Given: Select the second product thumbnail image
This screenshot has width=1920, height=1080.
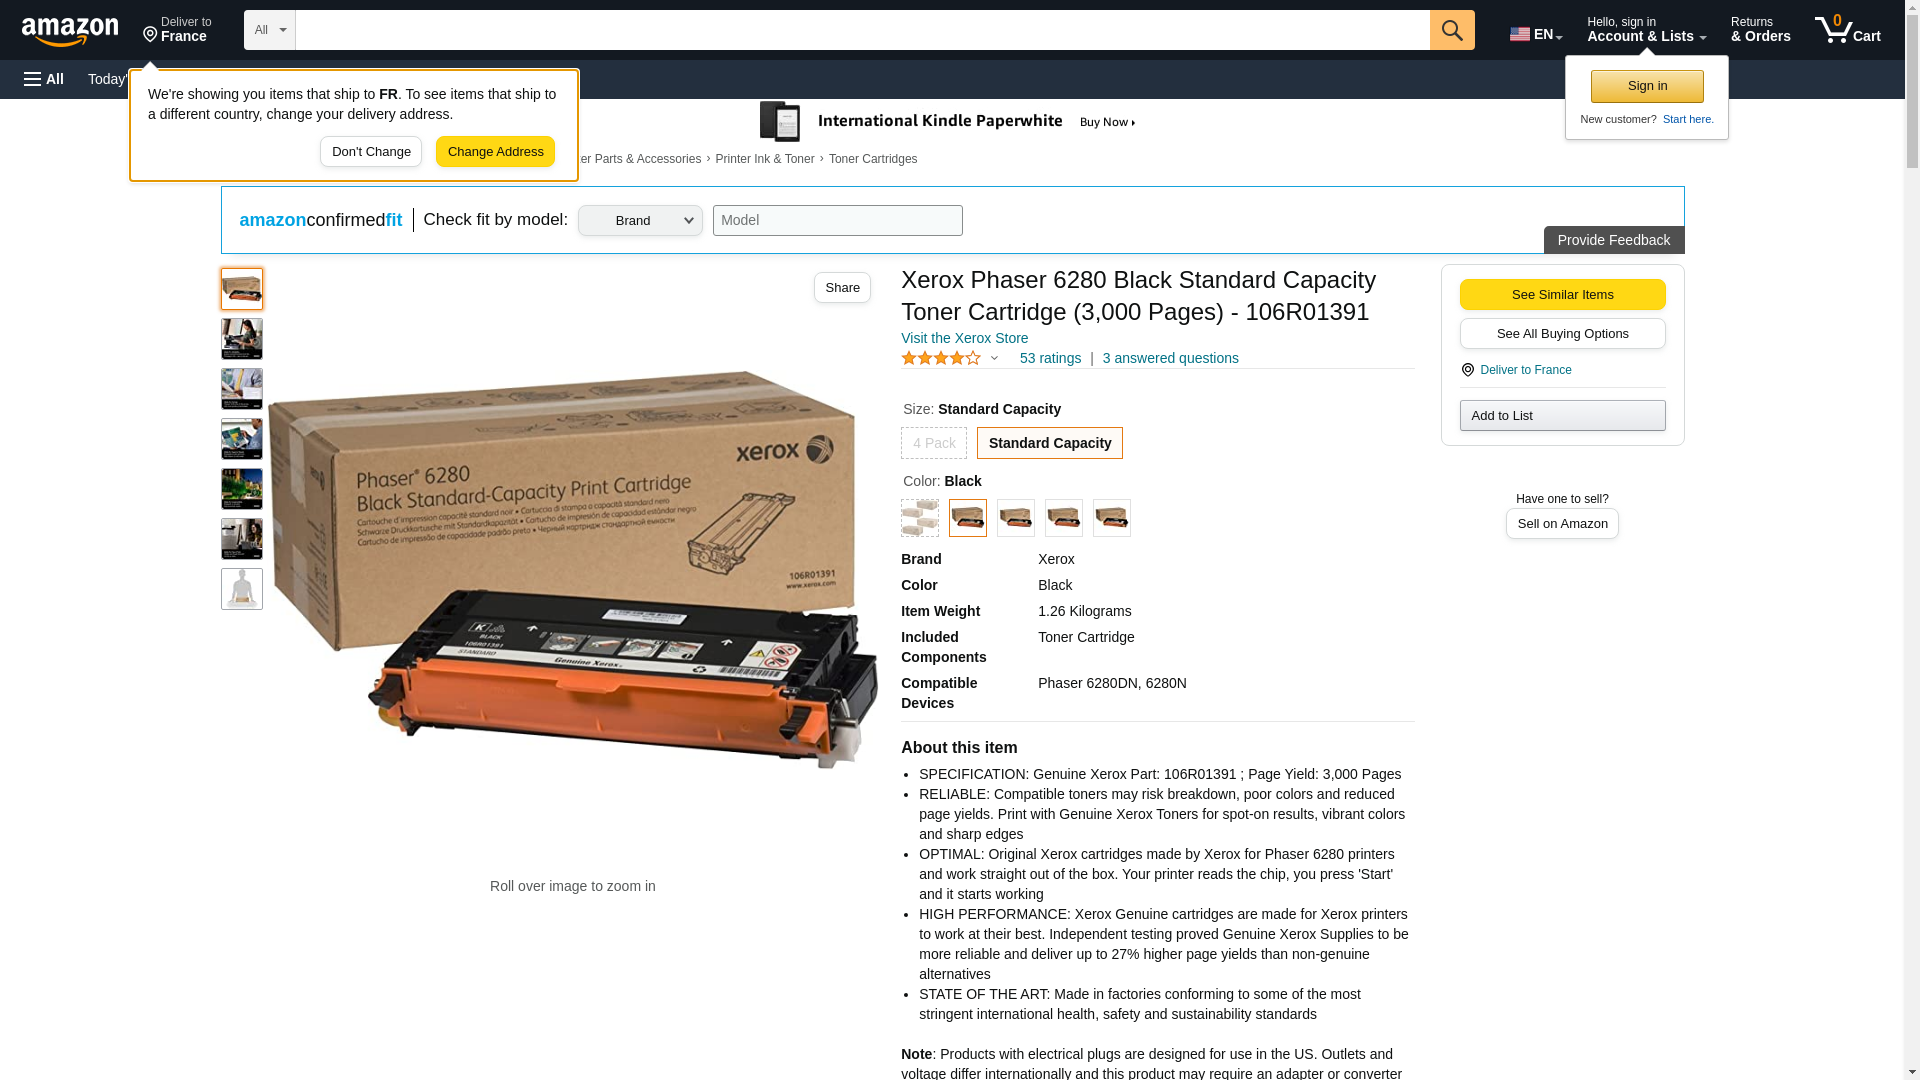Looking at the screenshot, I should [242, 339].
